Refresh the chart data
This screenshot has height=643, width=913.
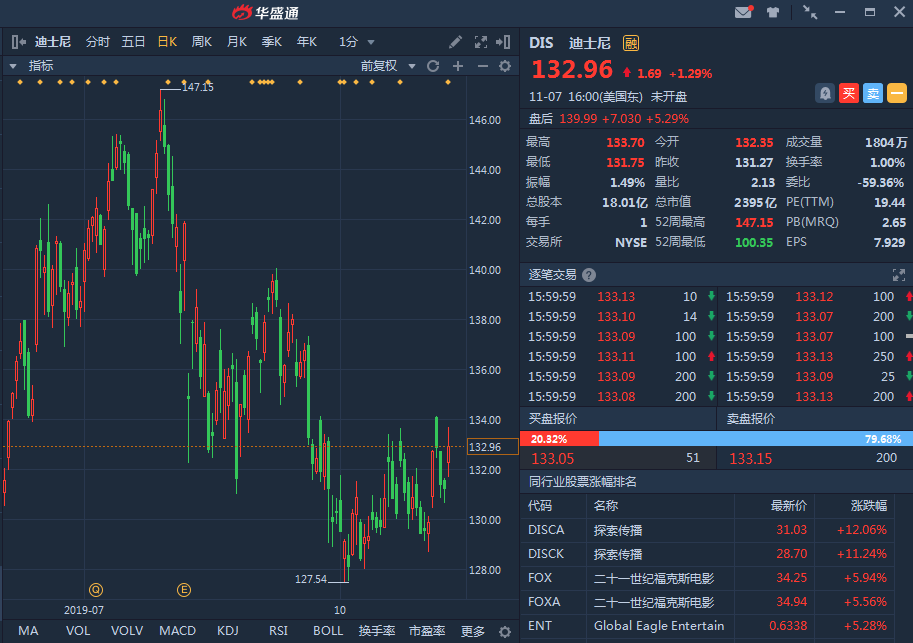click(x=433, y=66)
